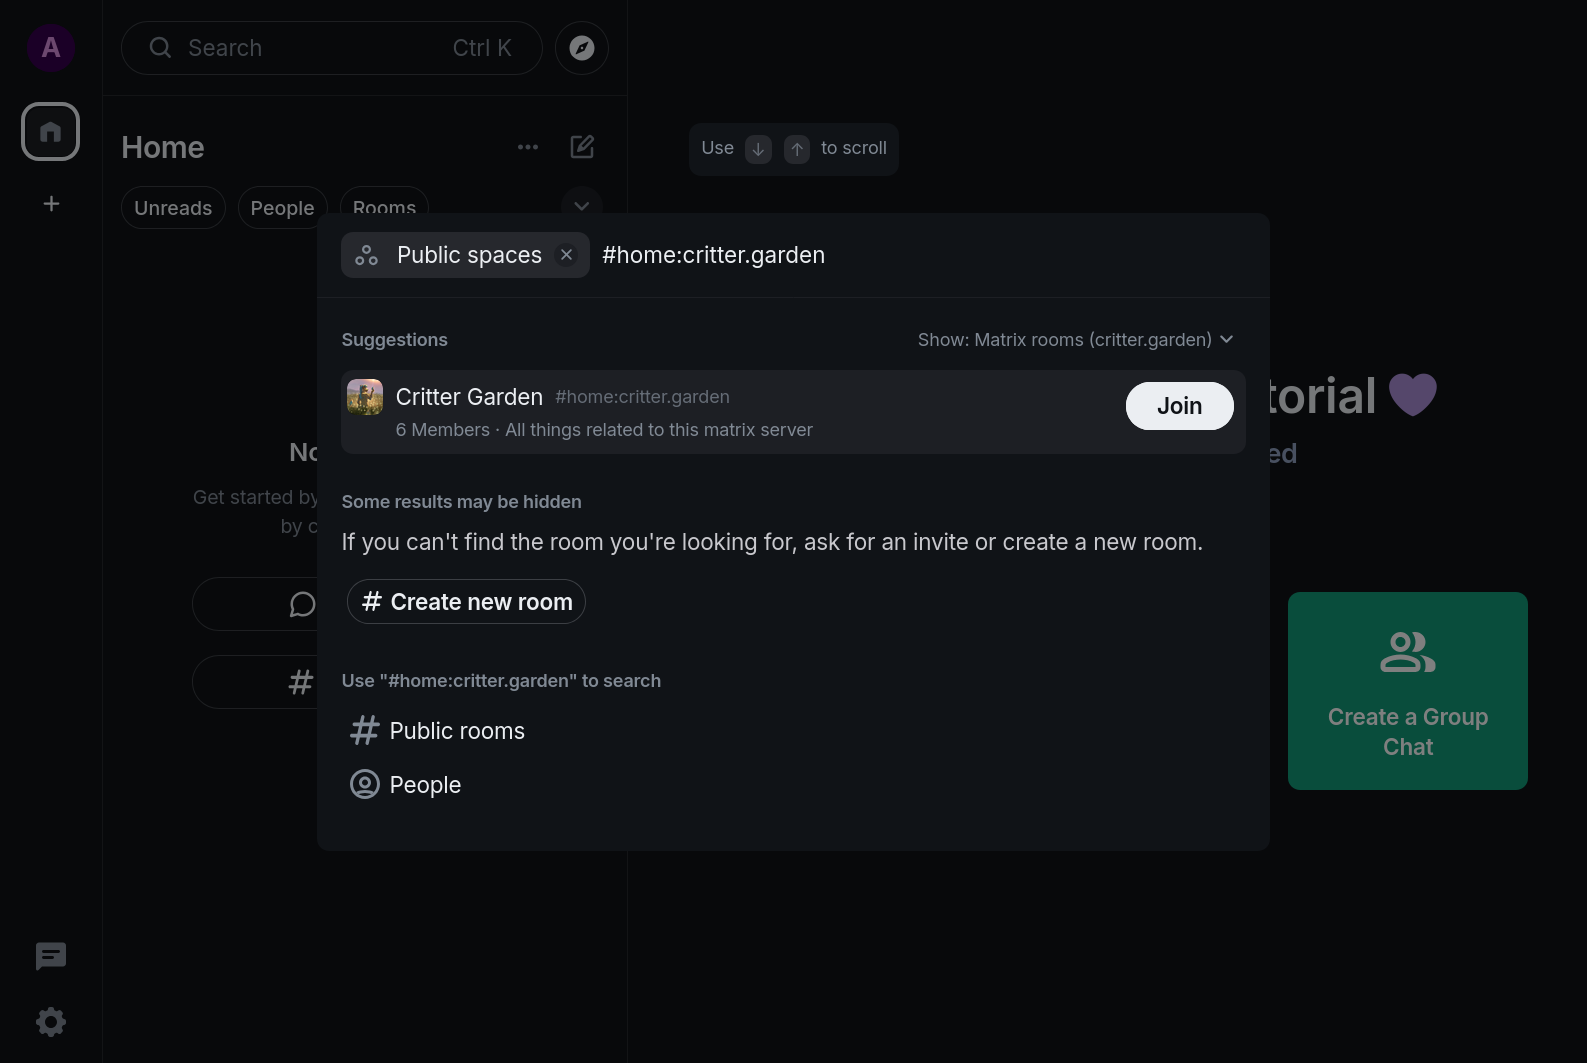Click the plus icon to create a space
This screenshot has width=1587, height=1063.
(x=51, y=204)
